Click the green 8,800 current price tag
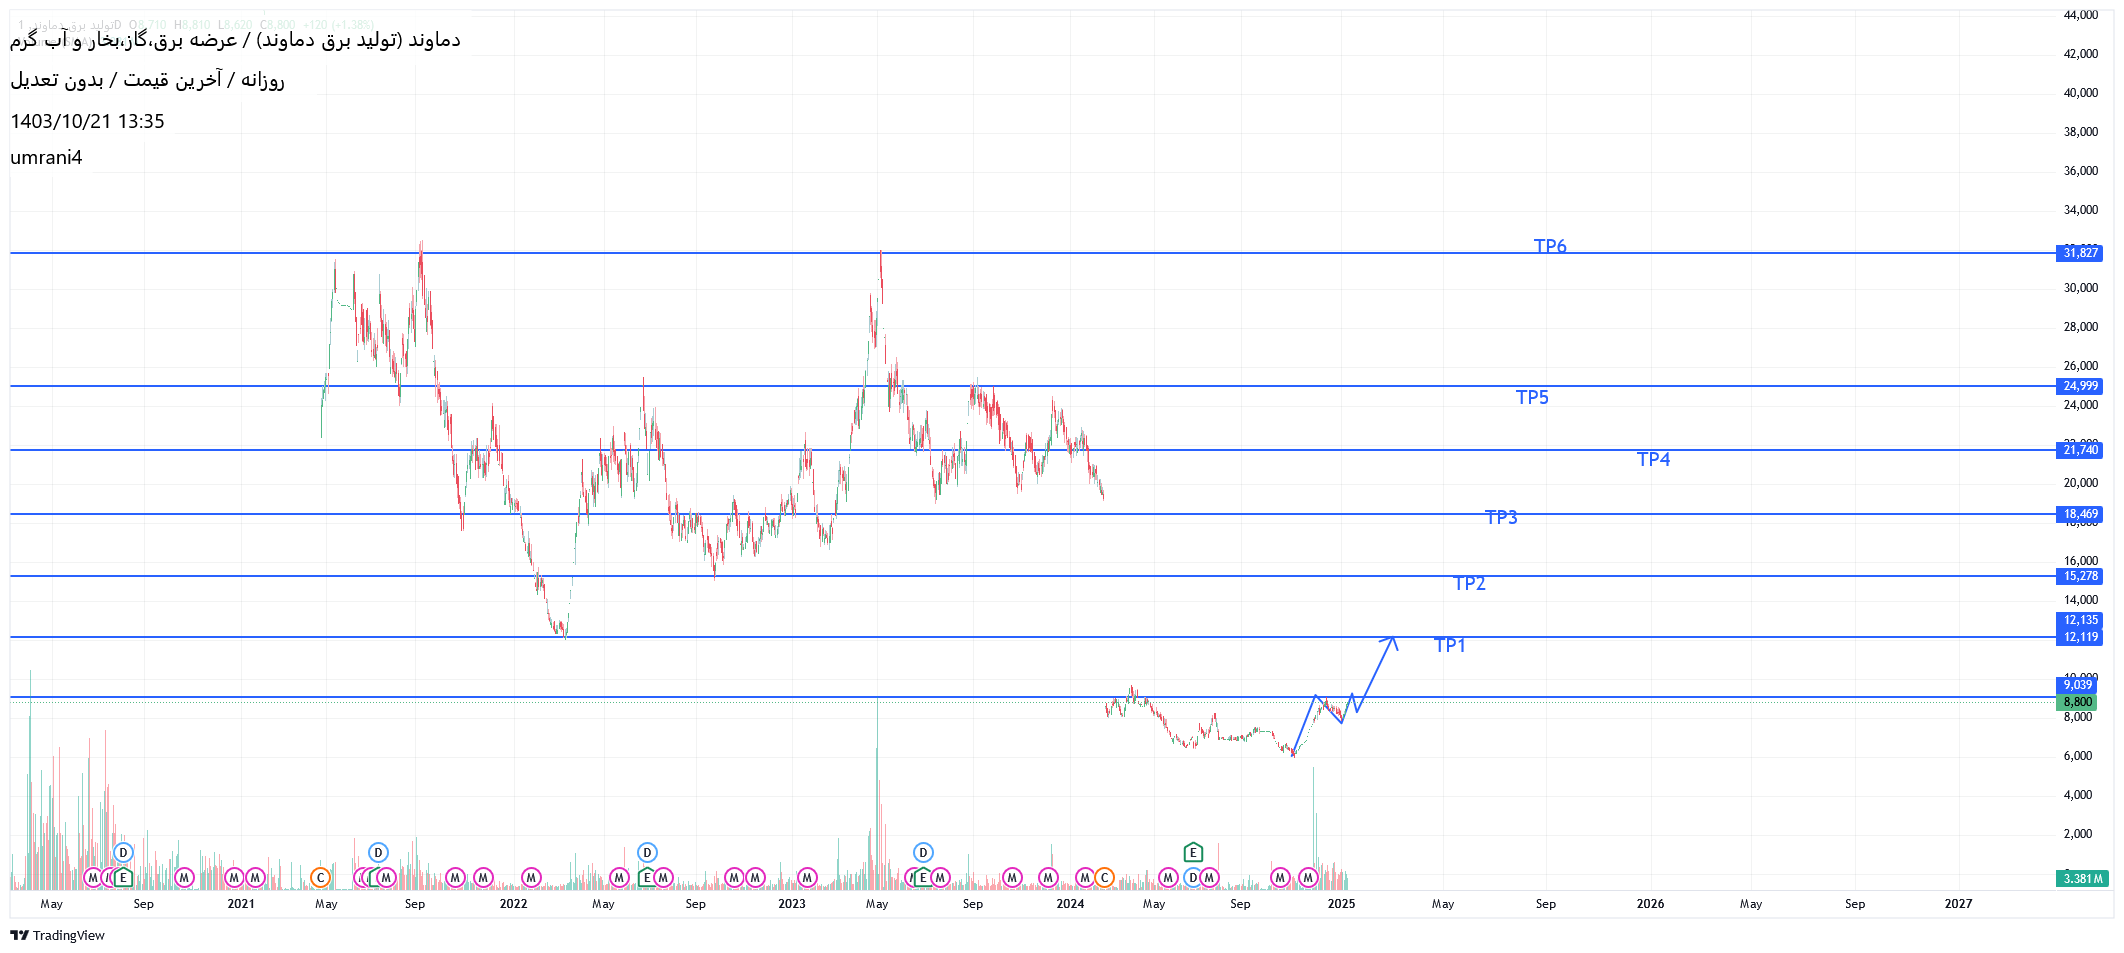2124x953 pixels. coord(2077,702)
